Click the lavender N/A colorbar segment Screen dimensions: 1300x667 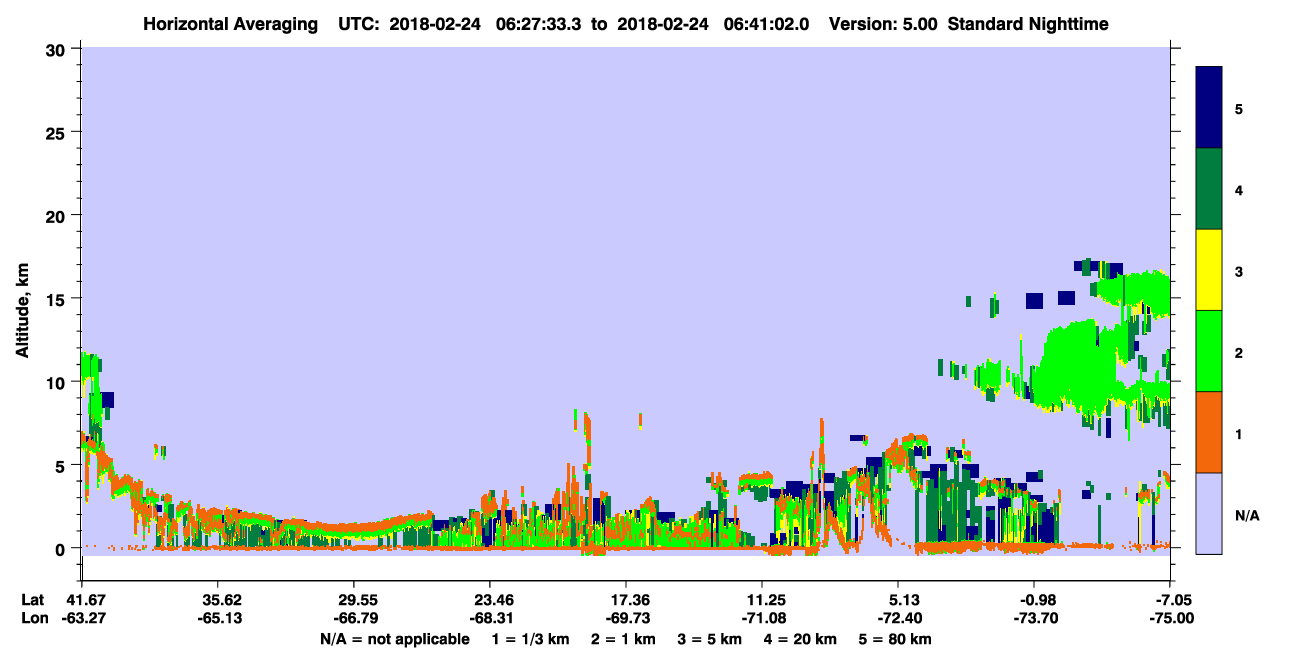(x=1209, y=513)
